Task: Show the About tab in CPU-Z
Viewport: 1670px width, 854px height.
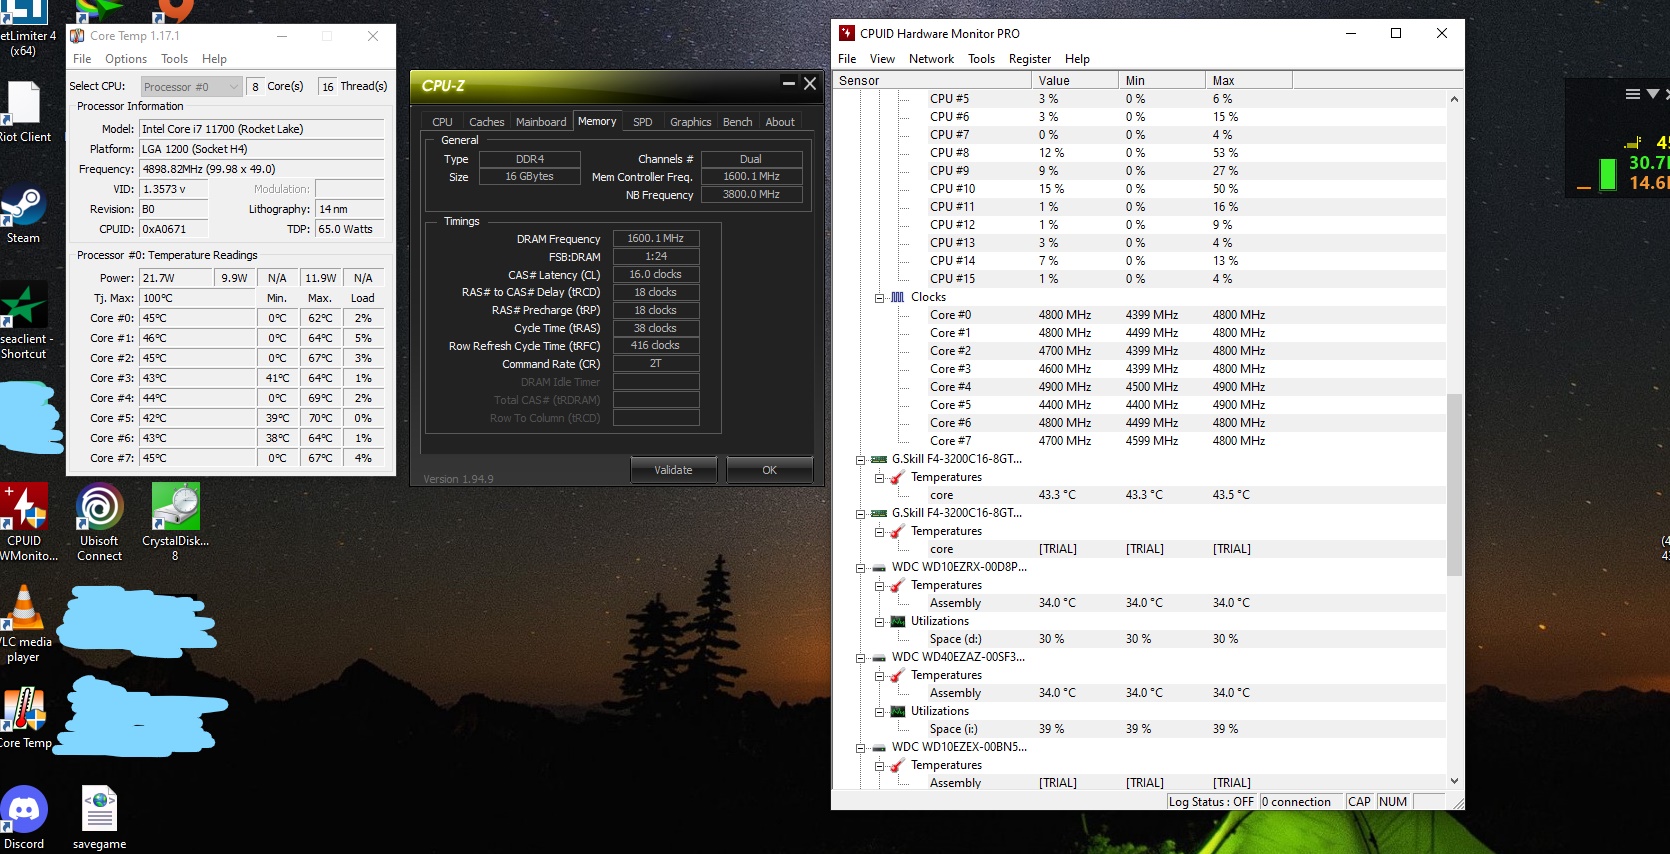Action: [x=780, y=122]
